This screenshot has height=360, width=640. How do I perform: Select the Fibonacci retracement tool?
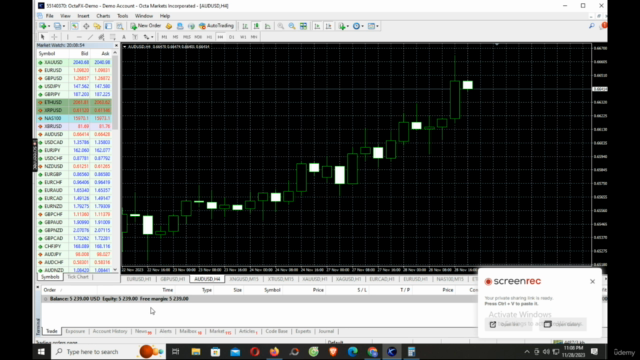(113, 37)
